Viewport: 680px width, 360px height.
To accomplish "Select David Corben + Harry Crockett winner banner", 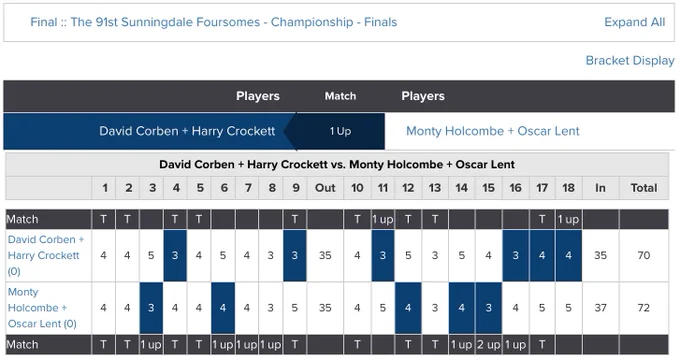I will click(150, 131).
